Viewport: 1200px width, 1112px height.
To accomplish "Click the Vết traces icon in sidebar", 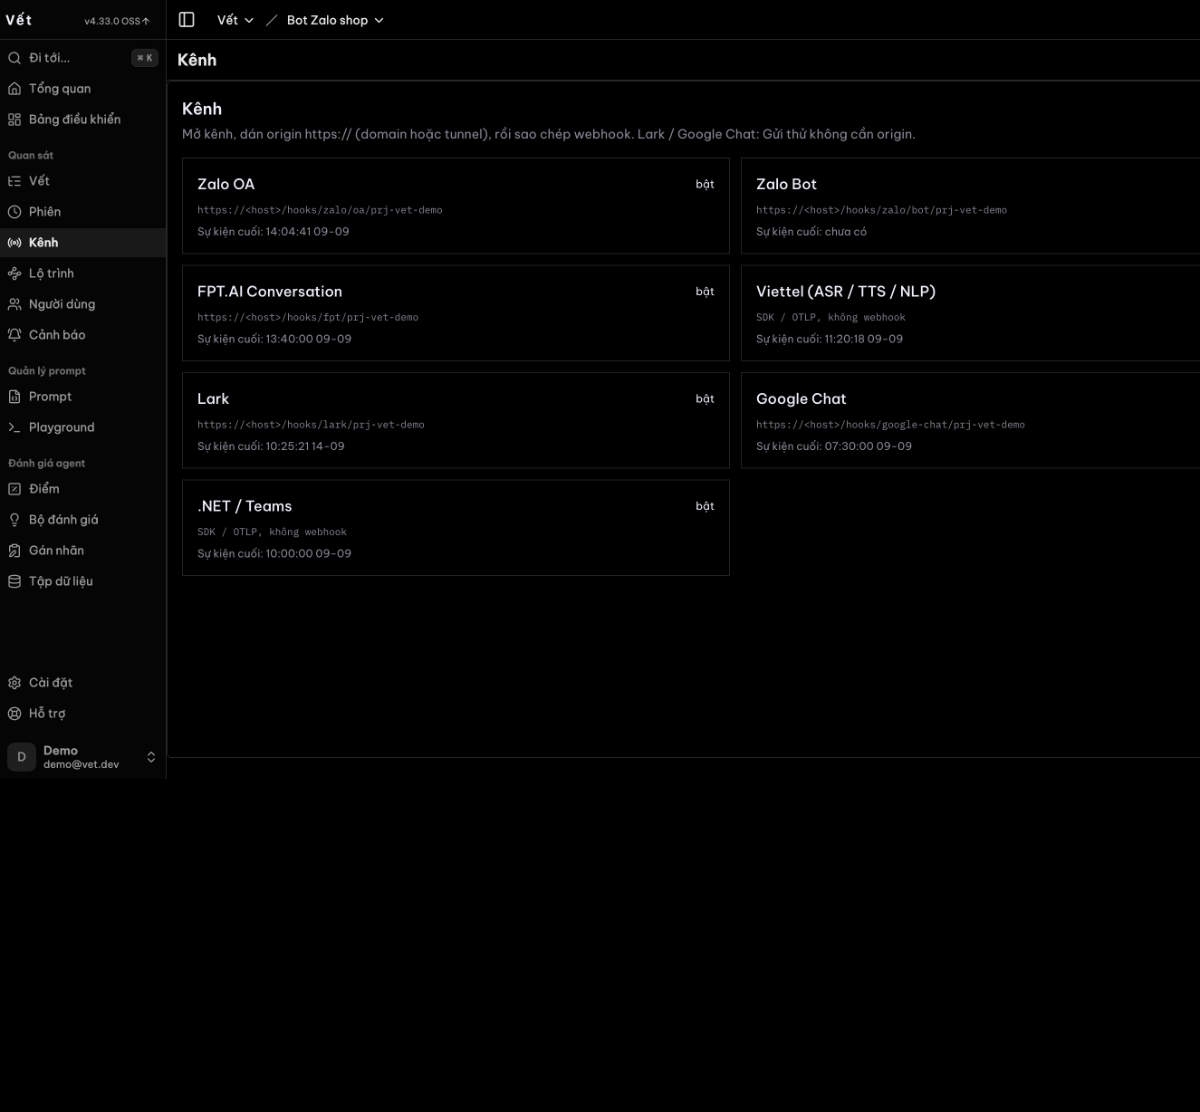I will (14, 181).
